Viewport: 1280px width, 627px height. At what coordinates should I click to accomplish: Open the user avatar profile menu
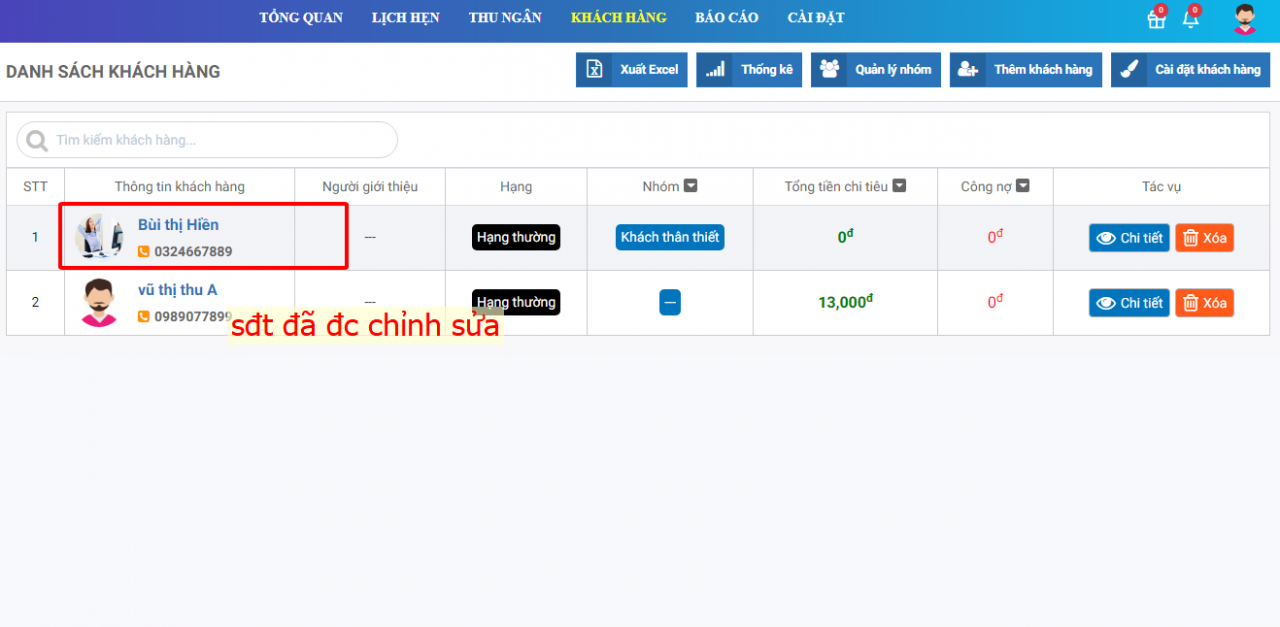[x=1244, y=20]
